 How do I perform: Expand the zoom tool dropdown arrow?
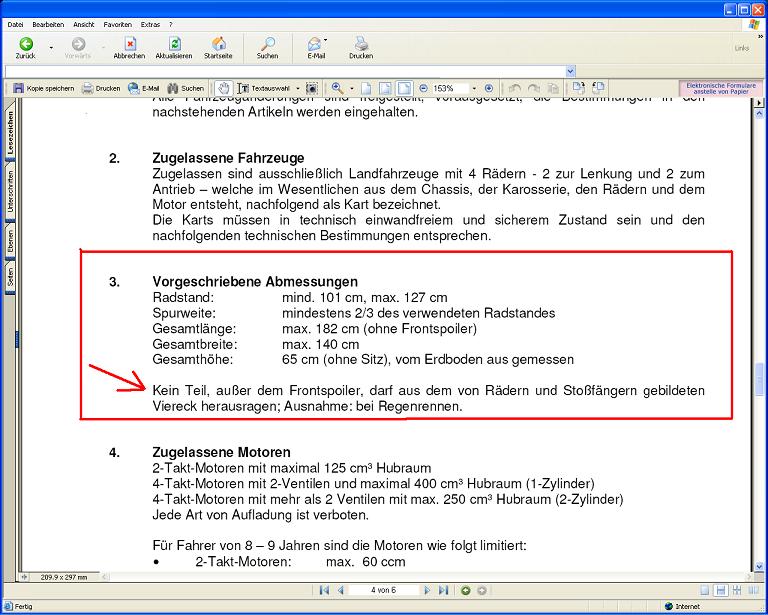[x=351, y=89]
